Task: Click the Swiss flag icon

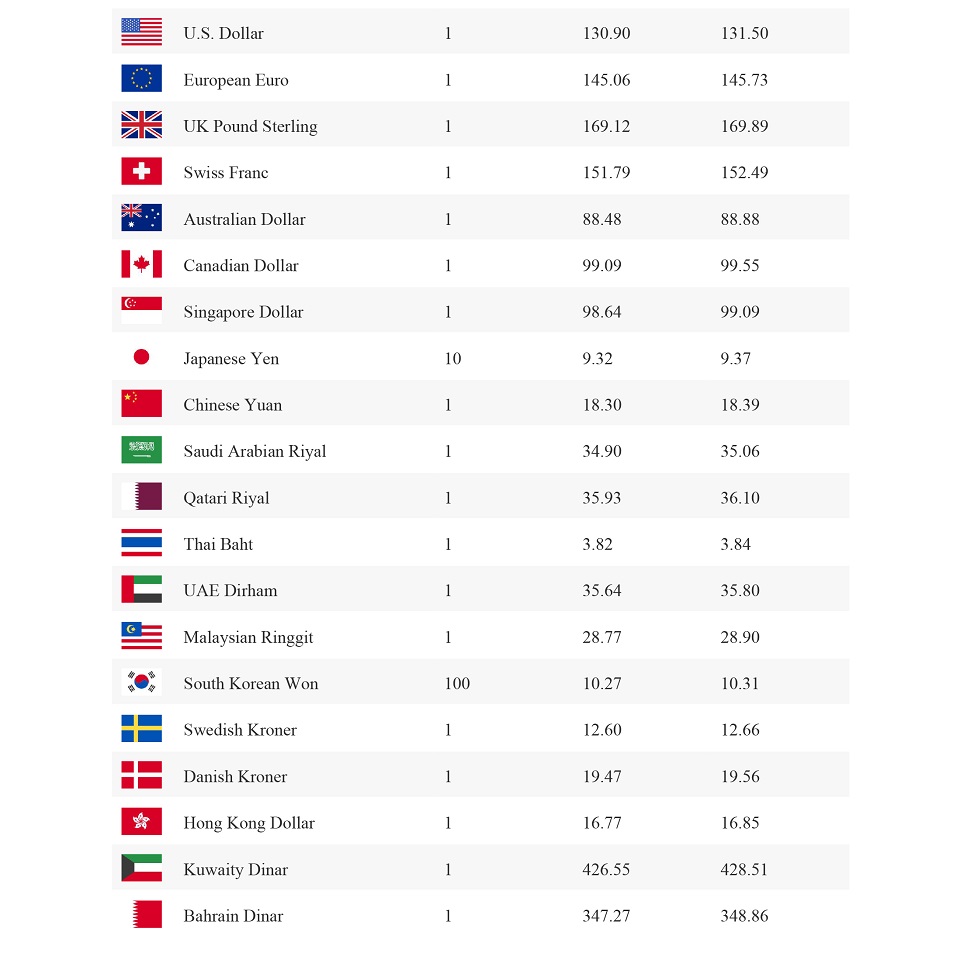Action: 141,171
